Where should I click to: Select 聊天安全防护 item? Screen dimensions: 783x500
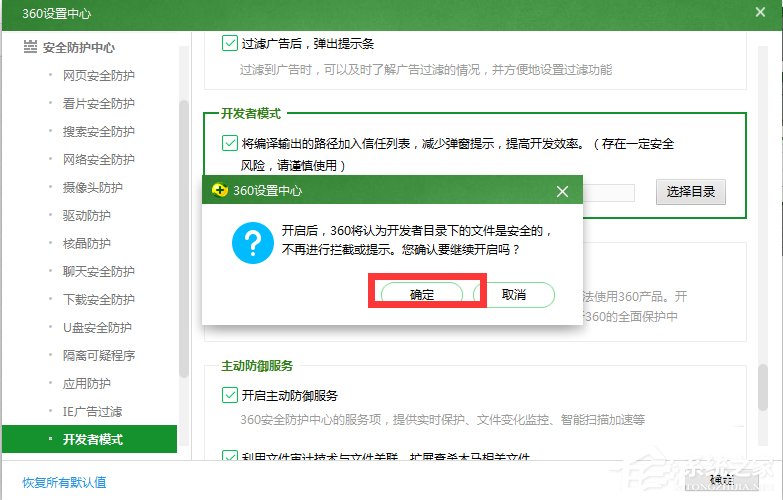98,271
